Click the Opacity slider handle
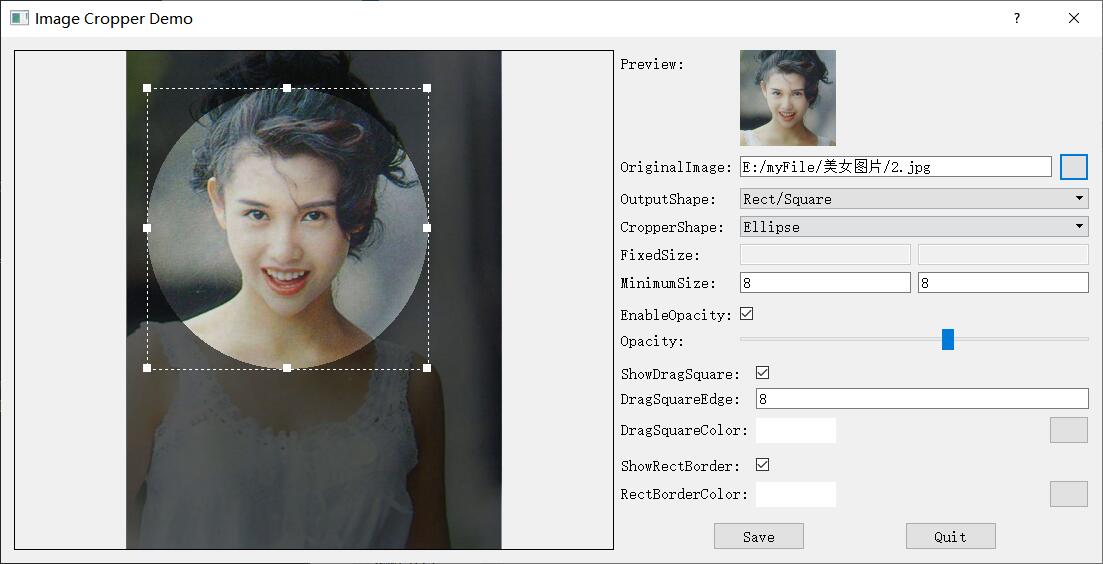Image resolution: width=1103 pixels, height=564 pixels. (948, 340)
